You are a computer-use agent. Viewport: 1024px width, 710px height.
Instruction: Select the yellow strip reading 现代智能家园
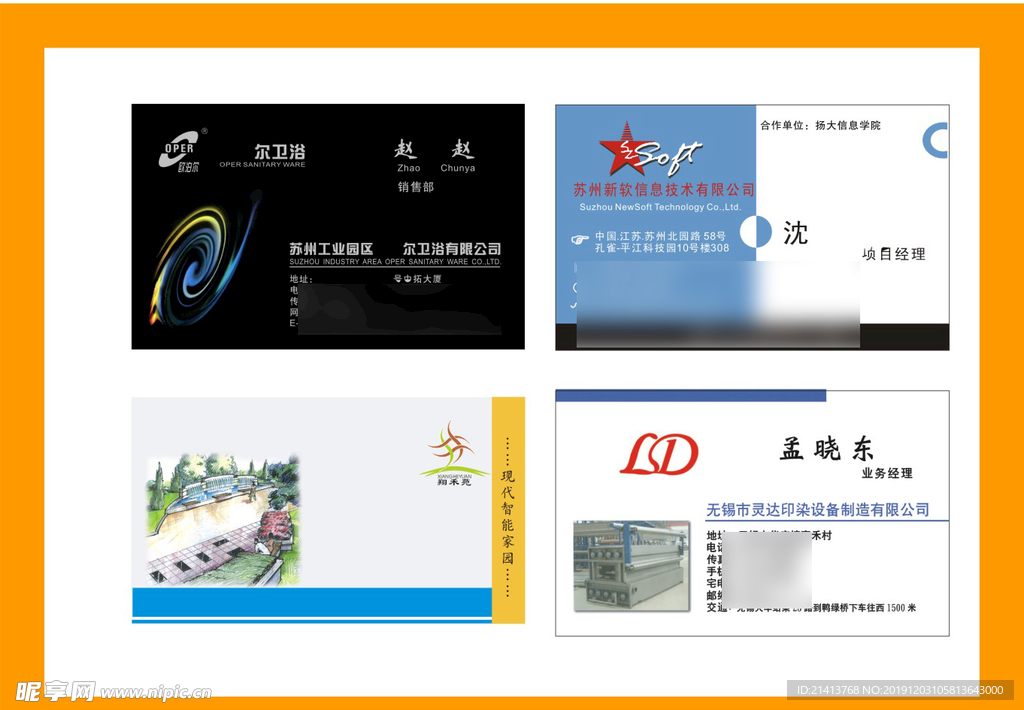tap(508, 510)
